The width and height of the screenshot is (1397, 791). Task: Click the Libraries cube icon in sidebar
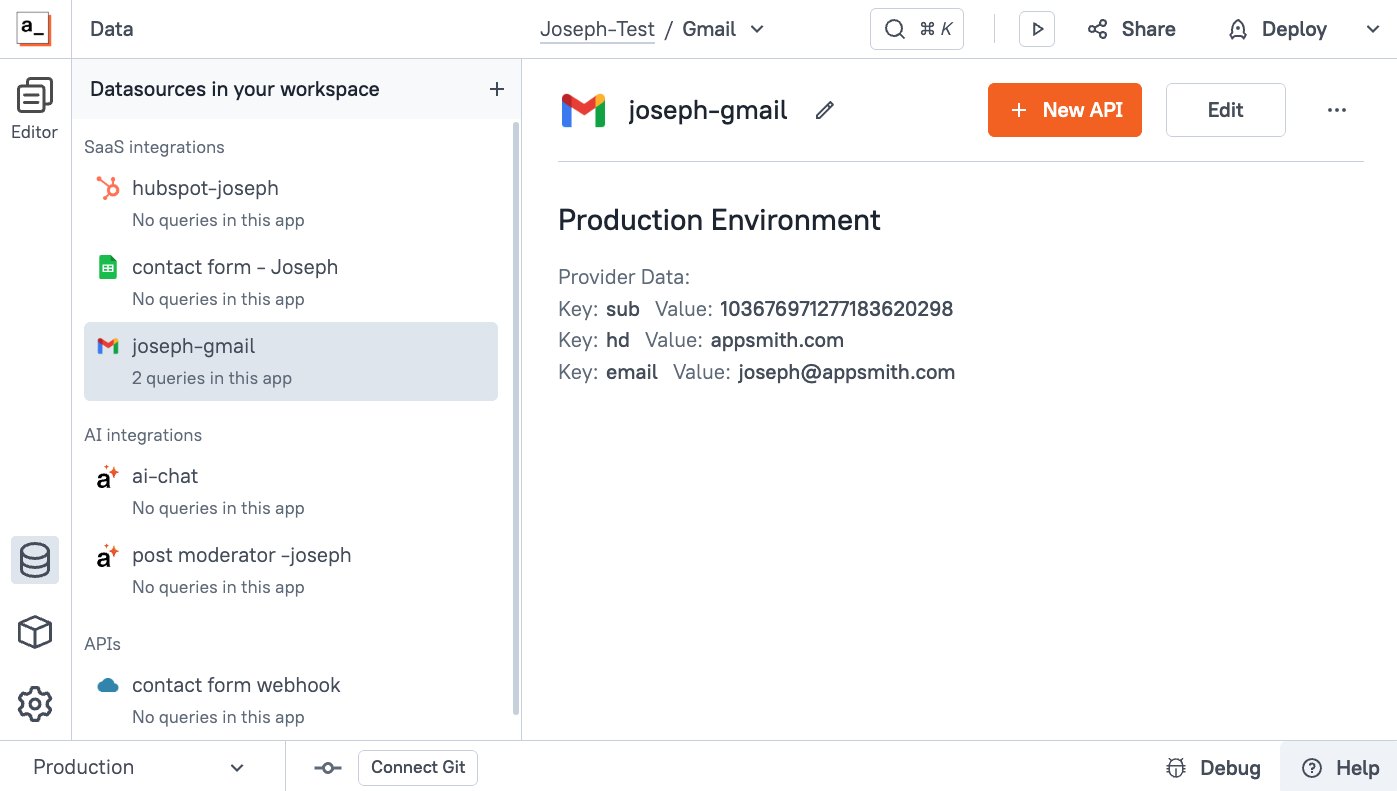coord(34,632)
